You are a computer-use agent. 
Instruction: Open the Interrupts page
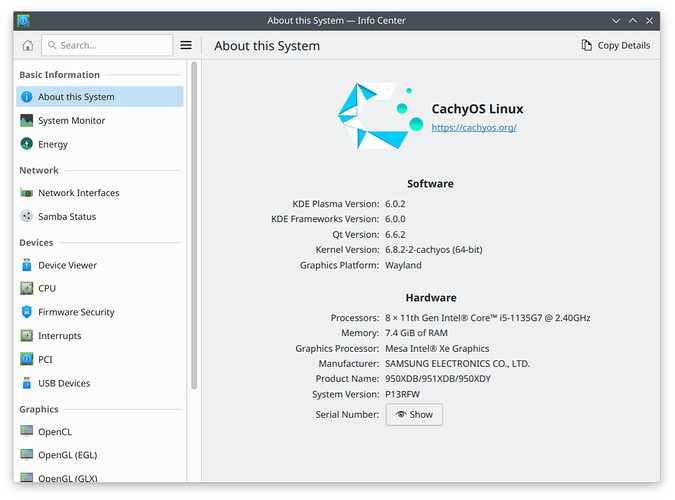click(59, 337)
